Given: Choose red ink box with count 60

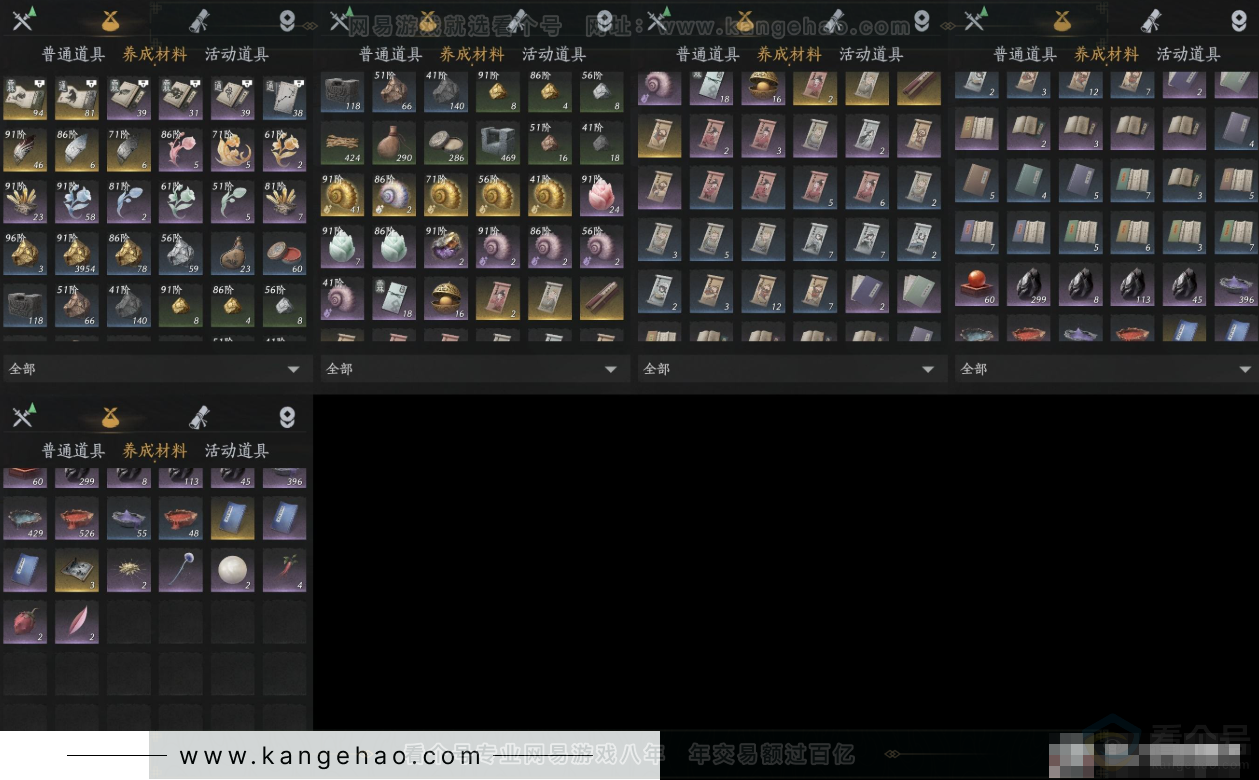Looking at the screenshot, I should tap(285, 254).
